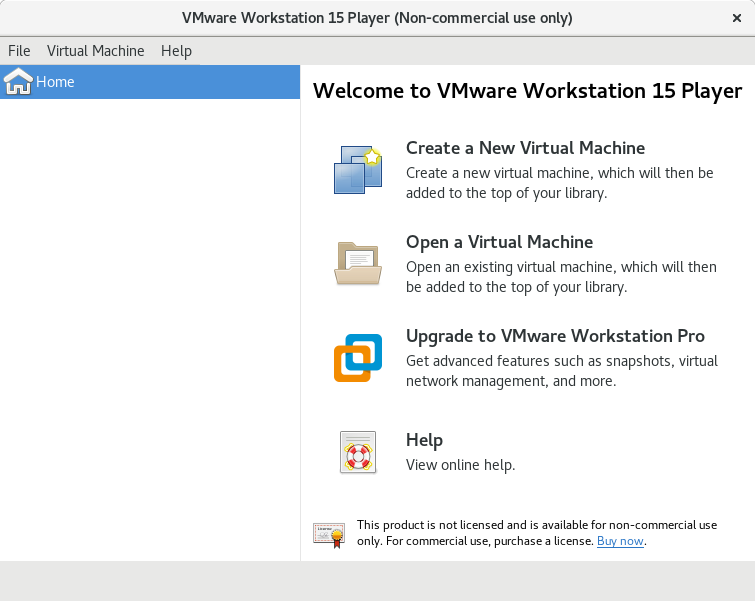Open the File menu
This screenshot has height=601, width=755.
(x=19, y=51)
